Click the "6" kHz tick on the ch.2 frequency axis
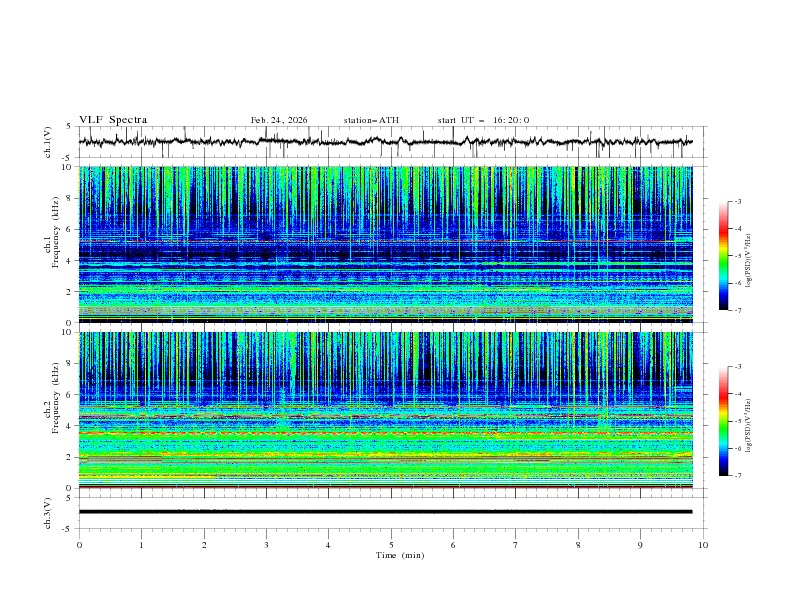 click(x=71, y=395)
